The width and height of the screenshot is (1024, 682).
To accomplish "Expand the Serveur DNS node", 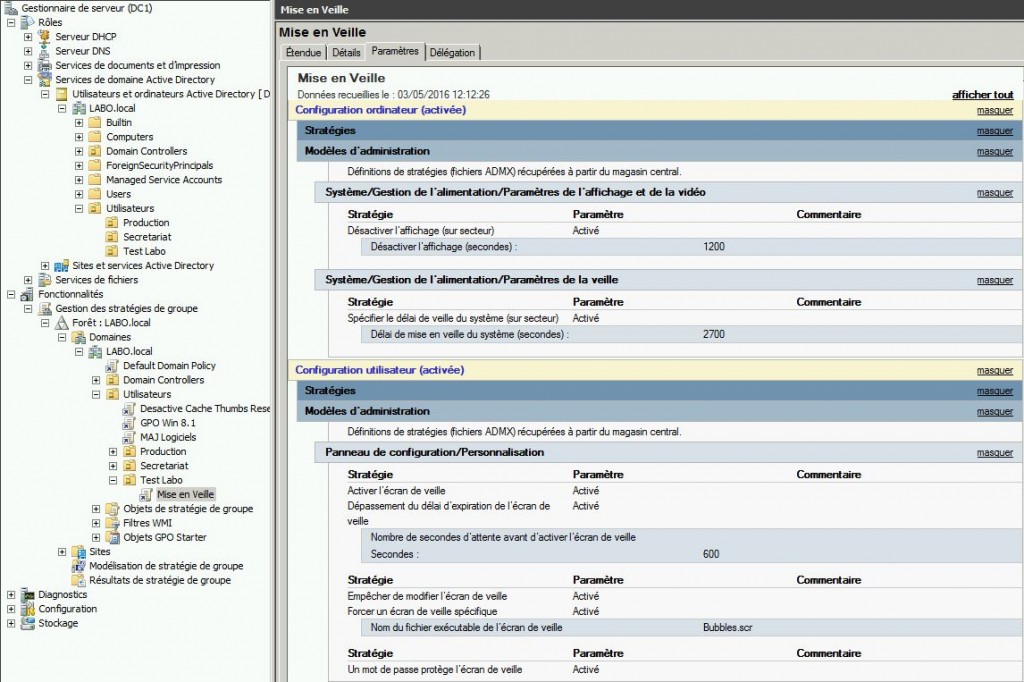I will [28, 51].
